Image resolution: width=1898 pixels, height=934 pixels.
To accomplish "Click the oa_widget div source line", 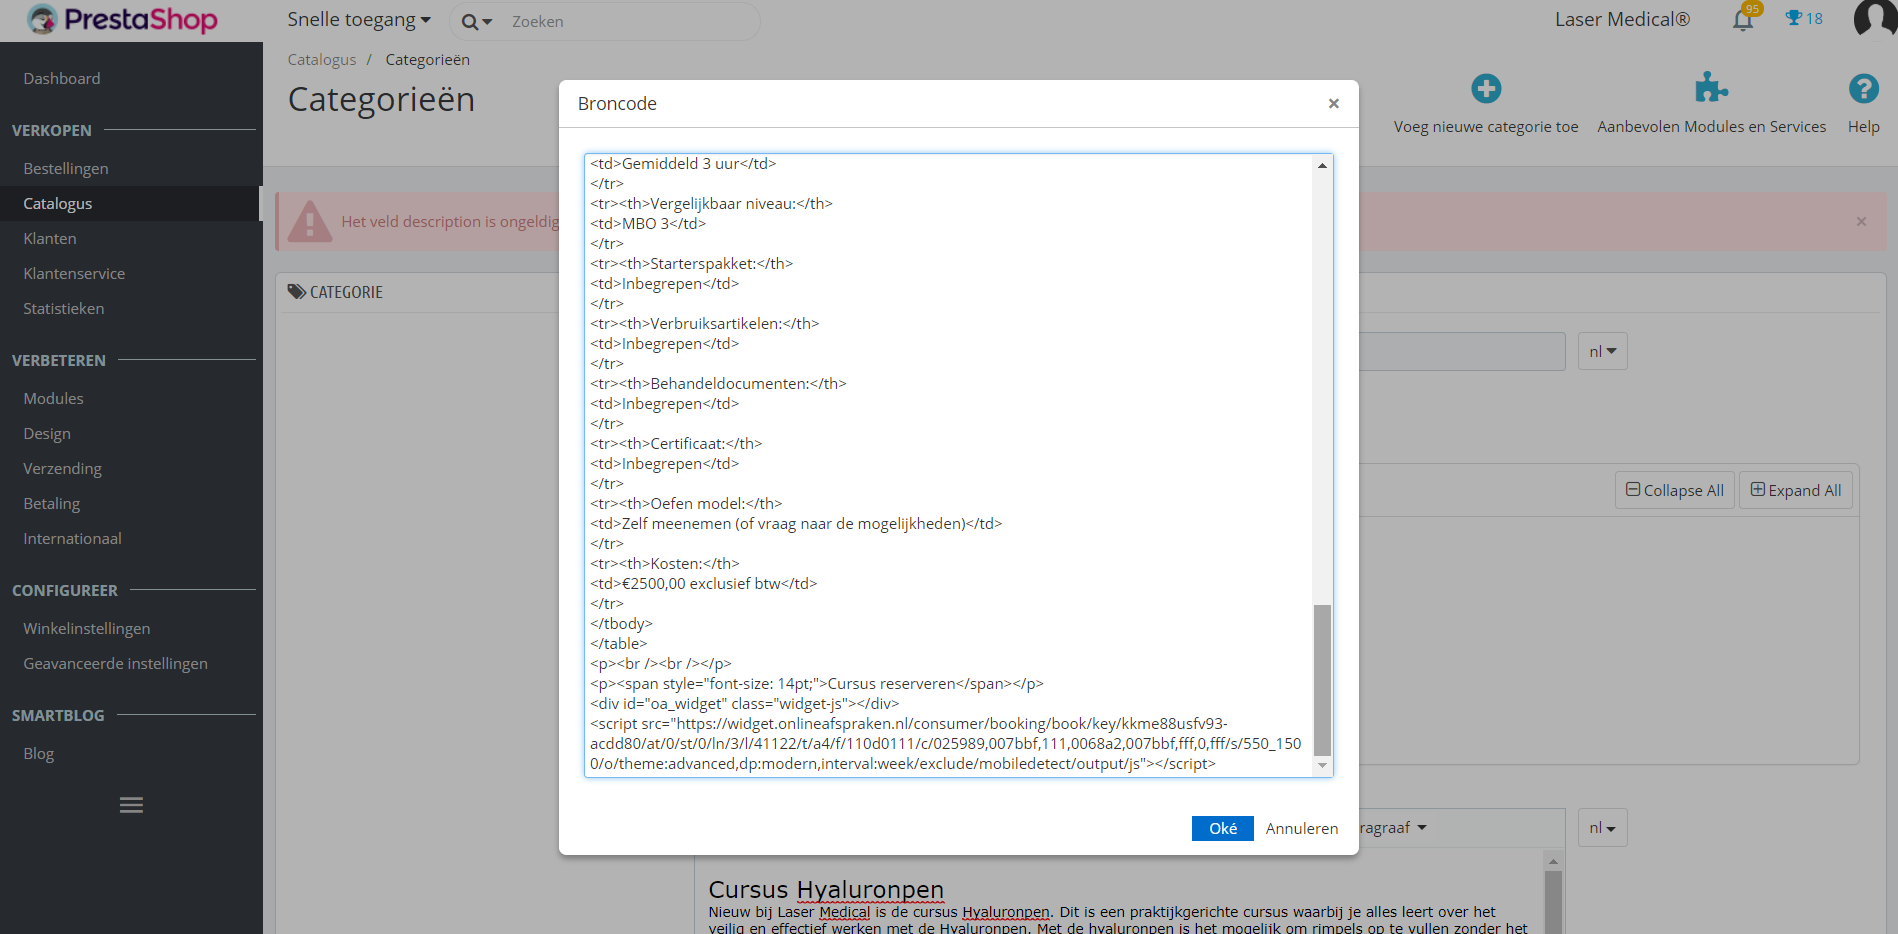I will coord(744,704).
